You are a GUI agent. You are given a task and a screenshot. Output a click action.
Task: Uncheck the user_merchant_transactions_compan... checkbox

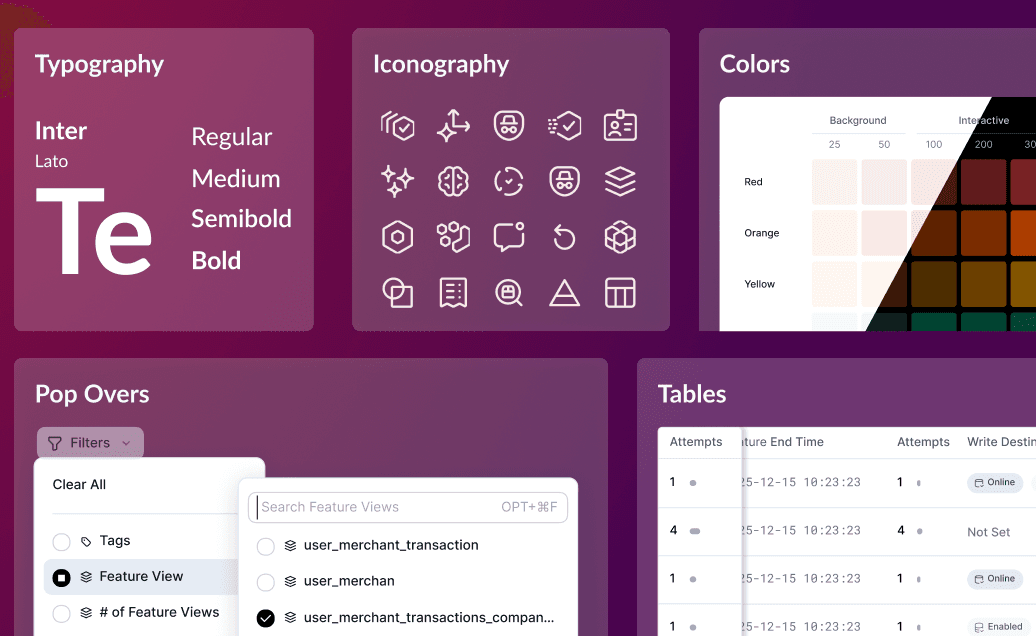(x=266, y=618)
